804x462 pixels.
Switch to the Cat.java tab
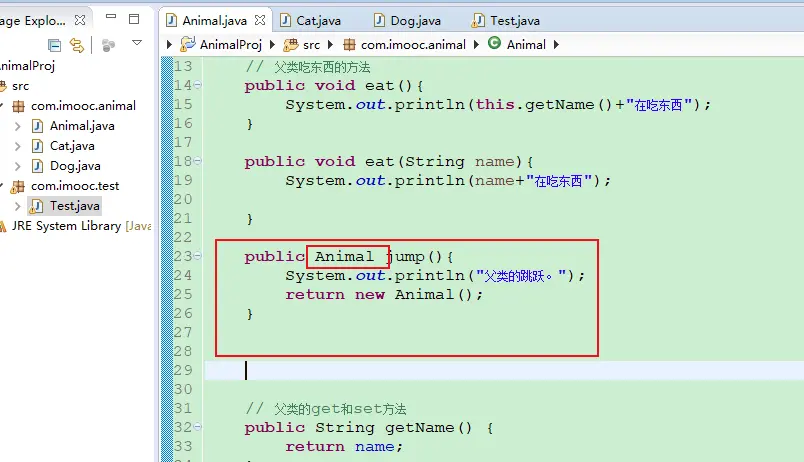tap(320, 20)
